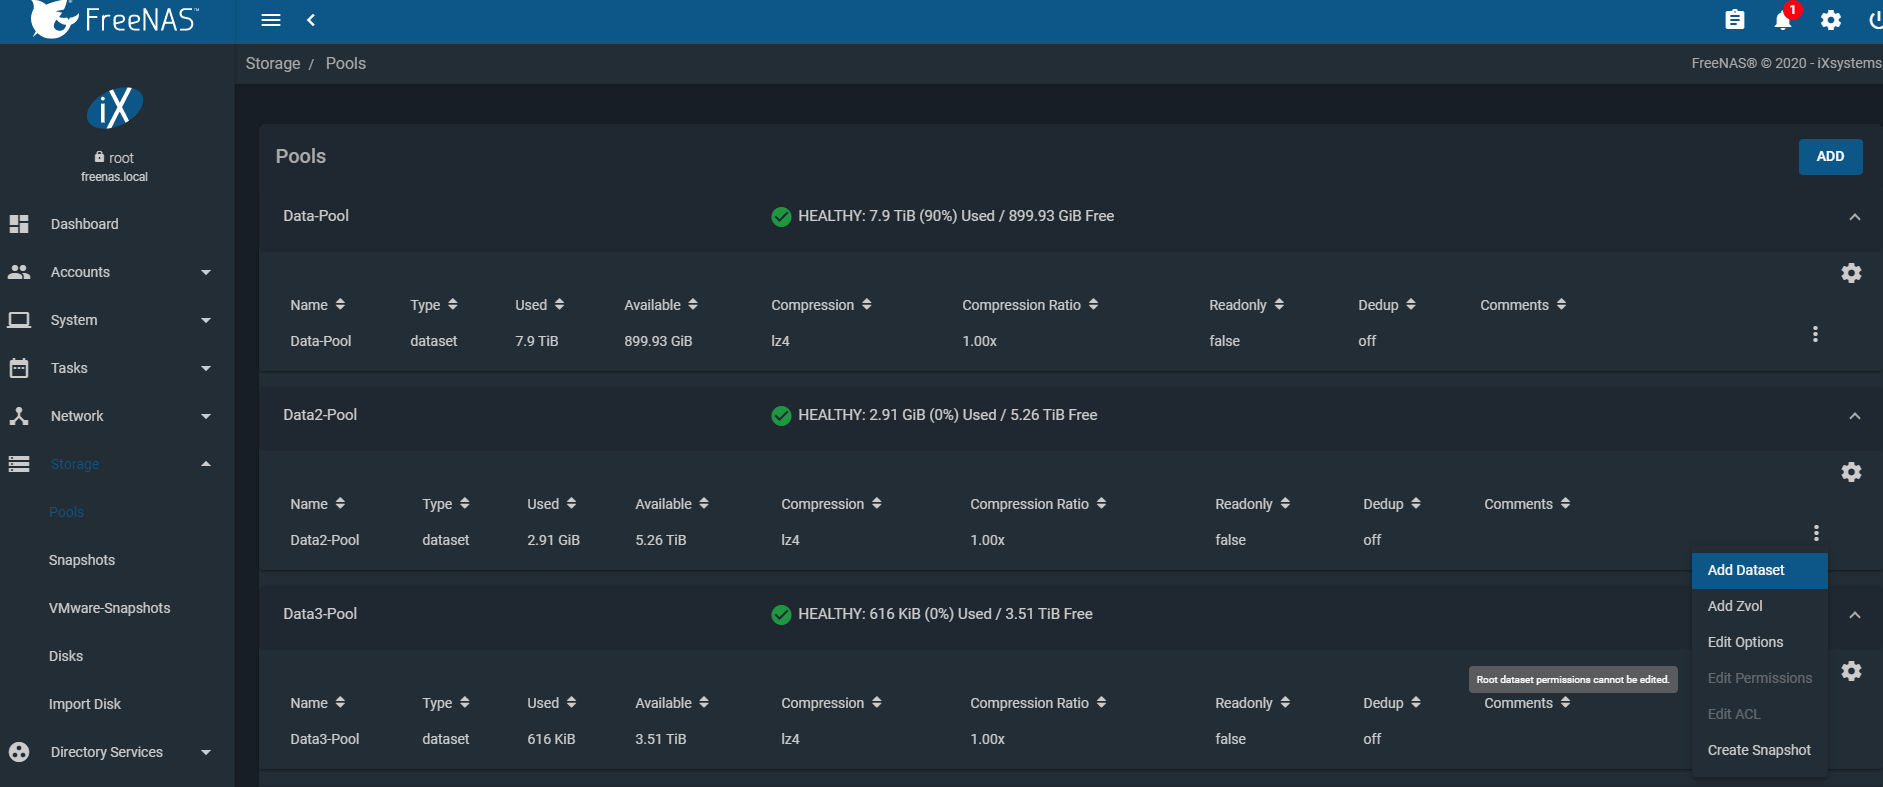Collapse the Data2-Pool panel
The width and height of the screenshot is (1883, 787).
[1855, 416]
